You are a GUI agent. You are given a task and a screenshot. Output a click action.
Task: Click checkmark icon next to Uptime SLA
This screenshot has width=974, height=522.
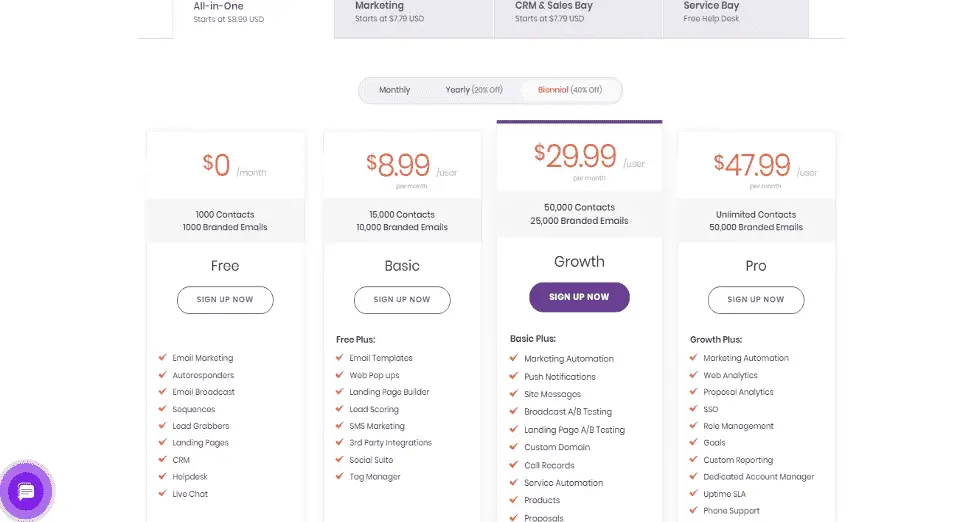tap(694, 493)
